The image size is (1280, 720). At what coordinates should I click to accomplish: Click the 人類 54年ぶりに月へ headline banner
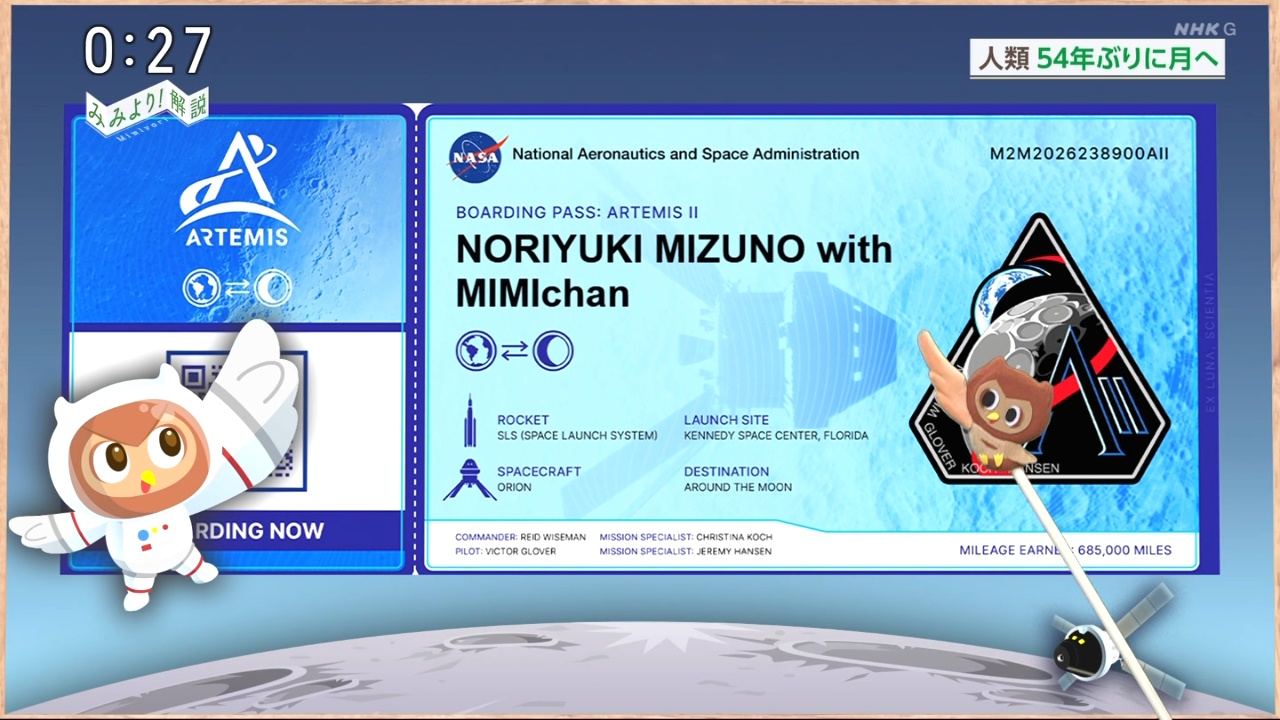tap(1097, 59)
